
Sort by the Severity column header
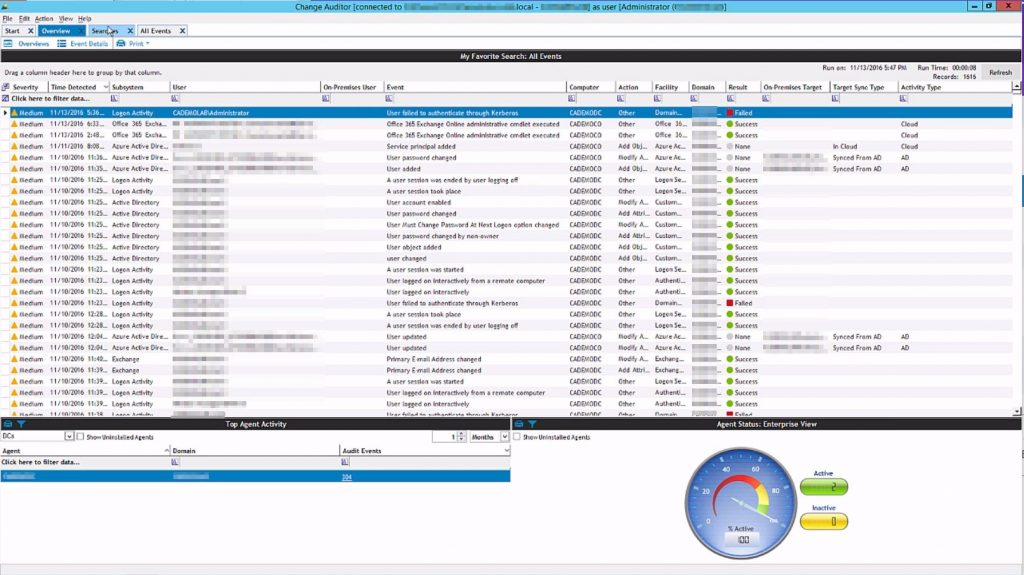coord(25,87)
